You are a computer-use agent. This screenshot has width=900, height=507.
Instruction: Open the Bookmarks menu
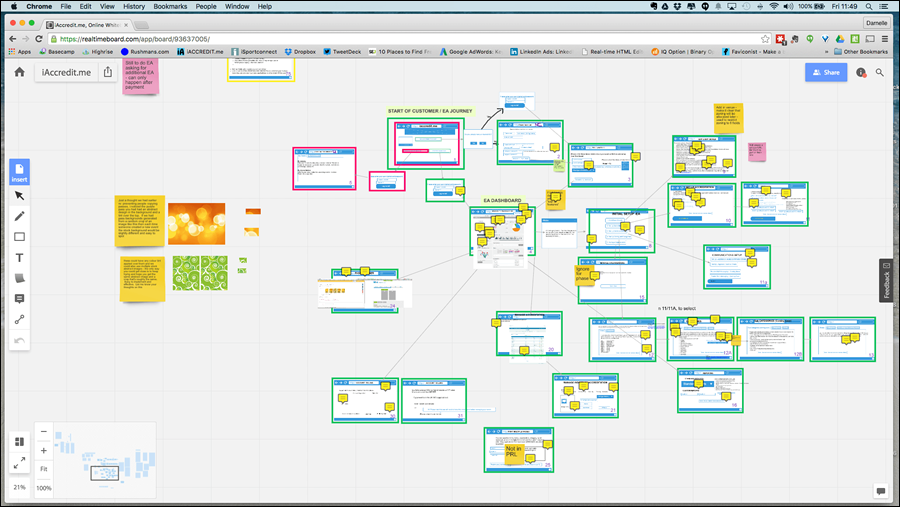(170, 6)
